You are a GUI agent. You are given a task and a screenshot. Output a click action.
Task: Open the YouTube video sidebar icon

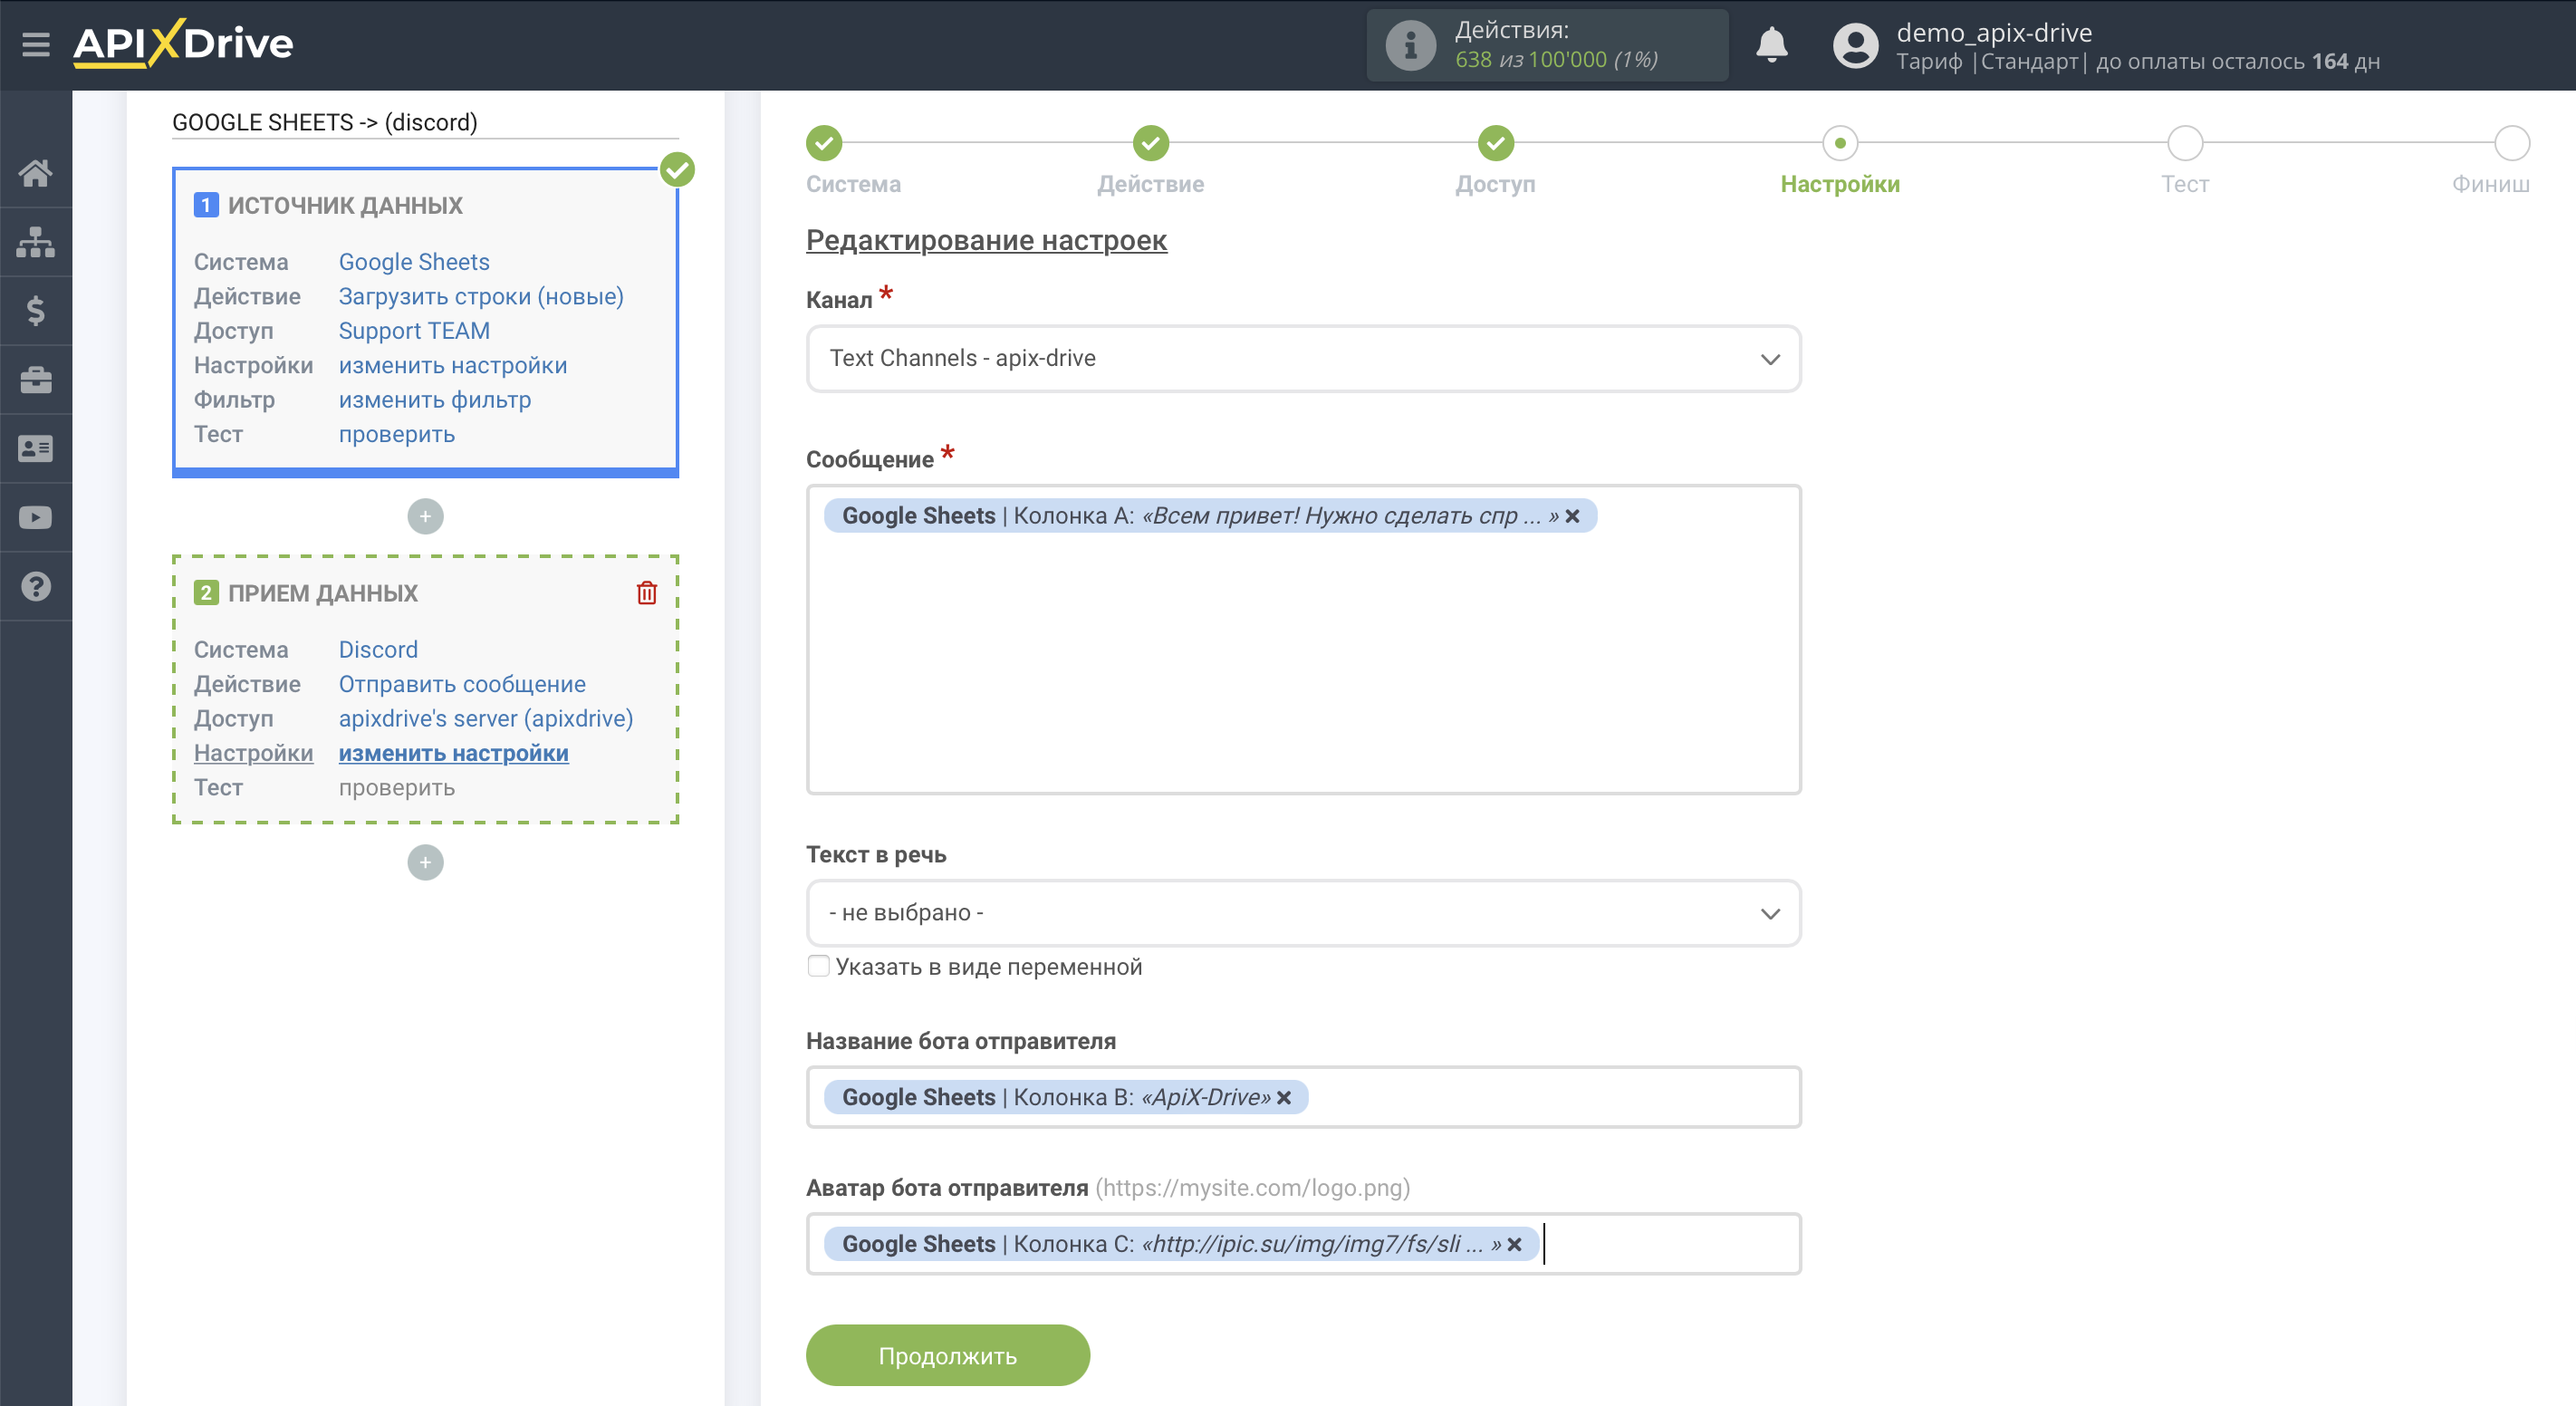(x=36, y=518)
